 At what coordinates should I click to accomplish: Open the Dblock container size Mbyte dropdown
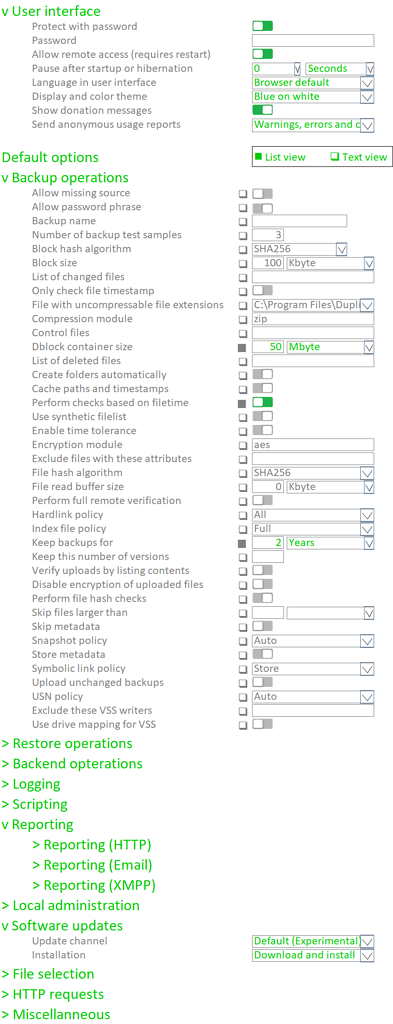click(x=330, y=347)
